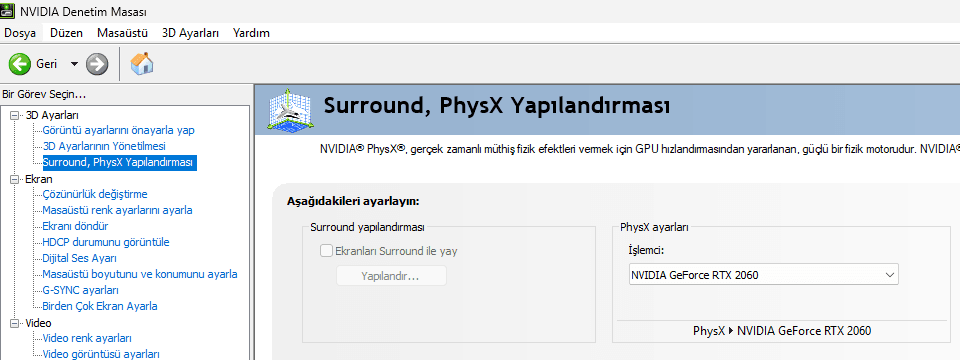960x360 pixels.
Task: Click the PhysX ayarları group label
Action: tap(654, 227)
